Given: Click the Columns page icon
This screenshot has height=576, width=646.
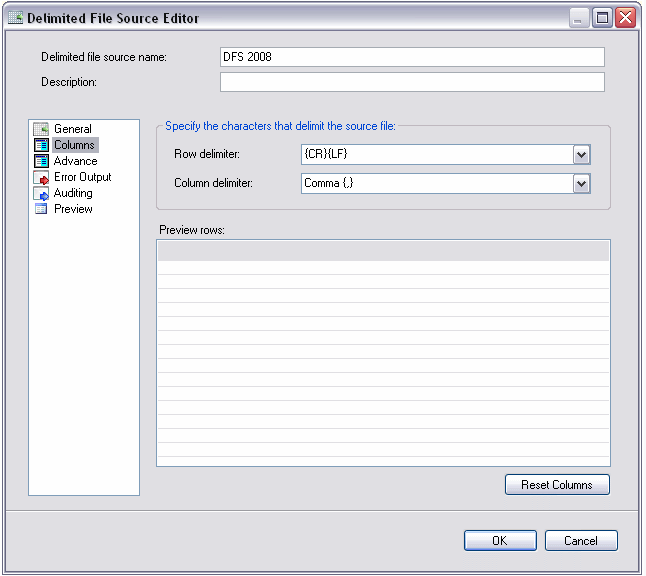Looking at the screenshot, I should click(x=41, y=145).
